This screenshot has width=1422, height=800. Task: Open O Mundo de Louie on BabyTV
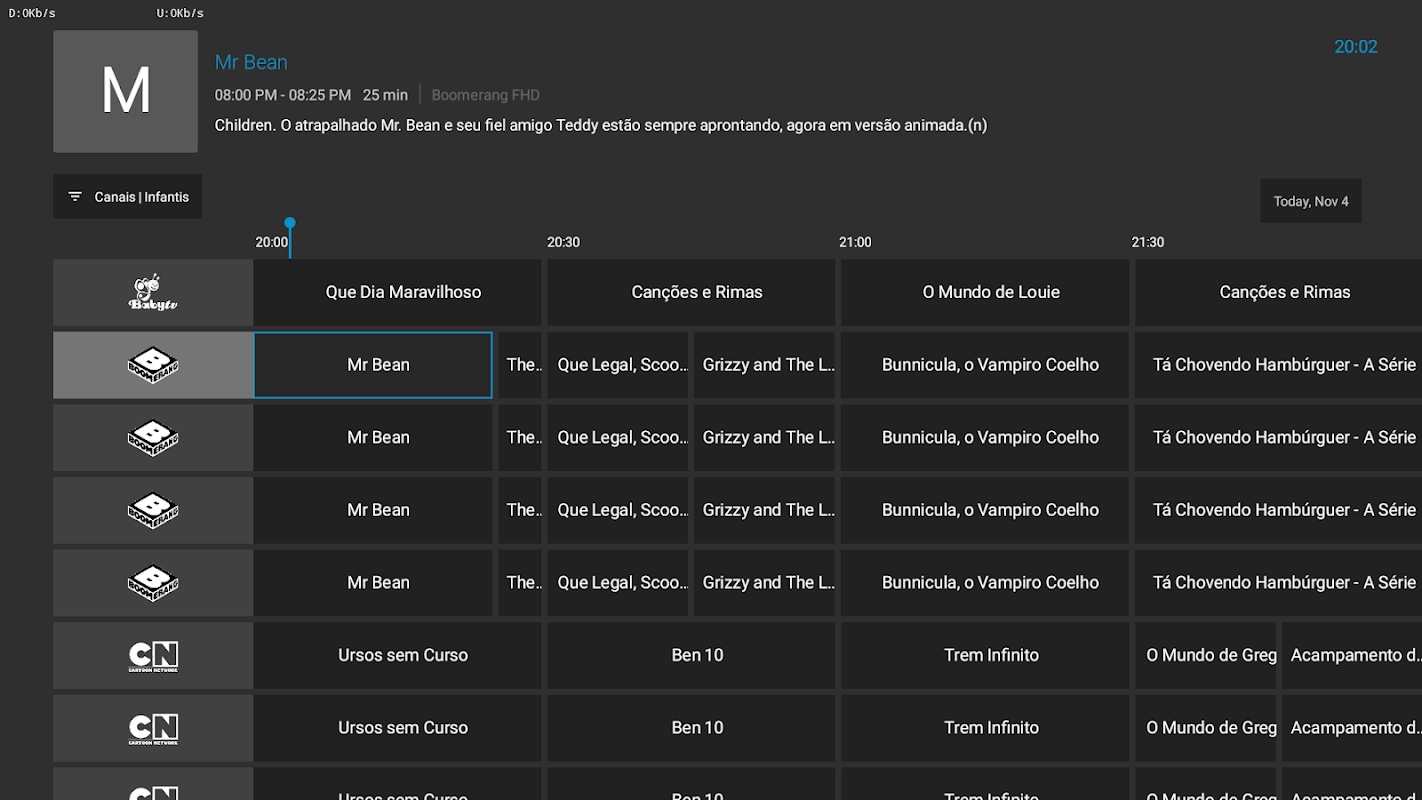(990, 292)
